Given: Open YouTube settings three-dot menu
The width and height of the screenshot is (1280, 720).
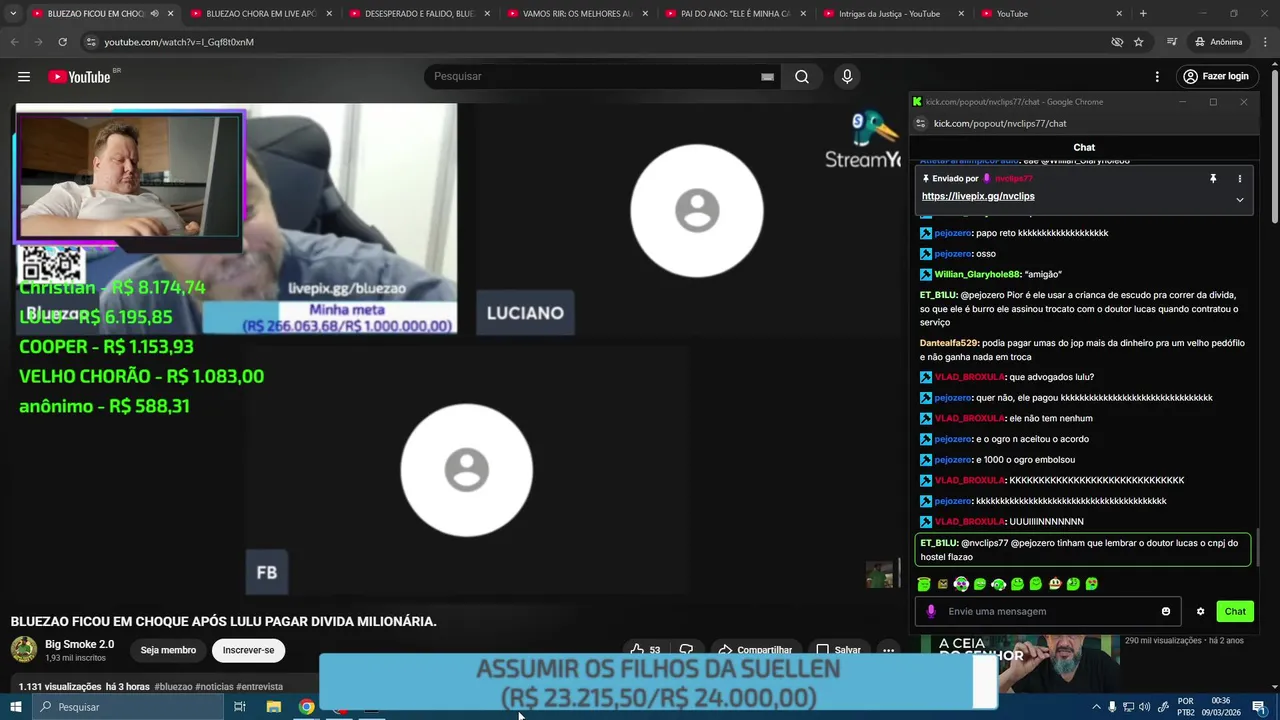Looking at the screenshot, I should coord(1157,77).
